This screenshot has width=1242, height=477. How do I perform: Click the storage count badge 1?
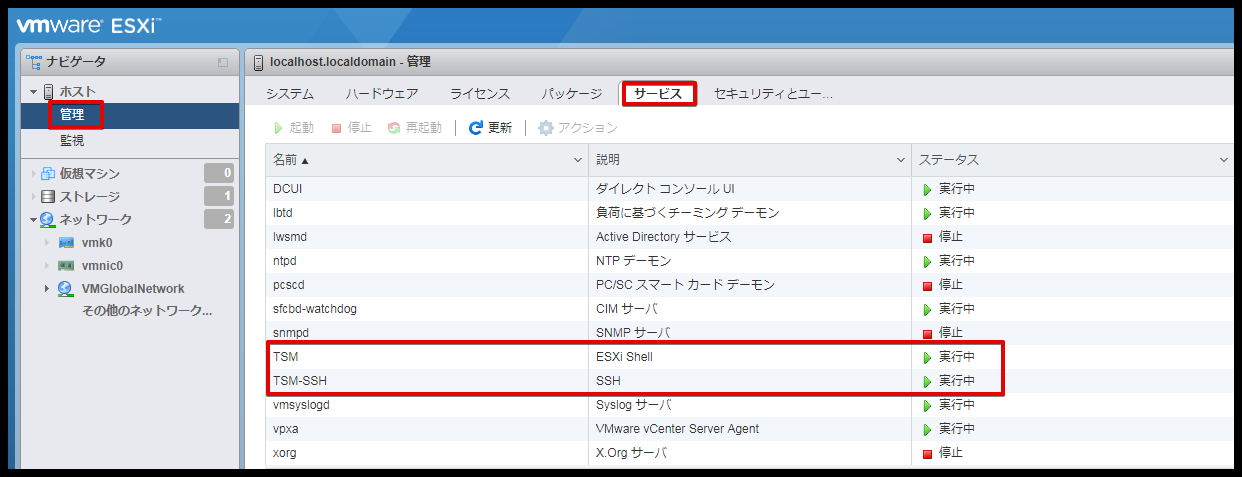[x=219, y=196]
